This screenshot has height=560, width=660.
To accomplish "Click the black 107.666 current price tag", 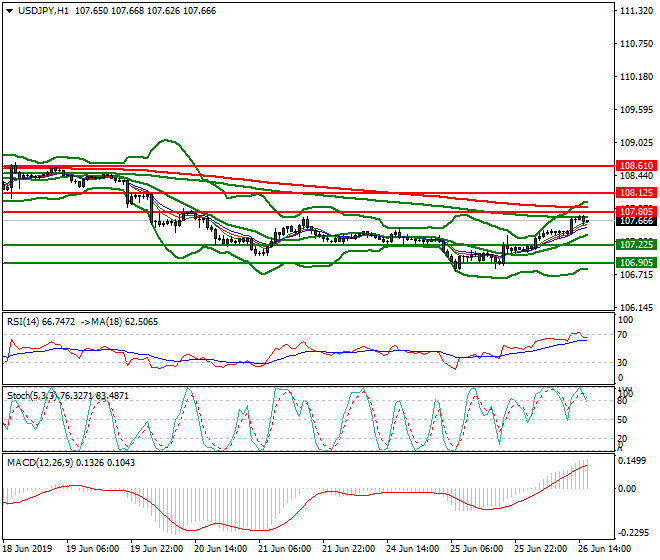I will click(x=636, y=221).
